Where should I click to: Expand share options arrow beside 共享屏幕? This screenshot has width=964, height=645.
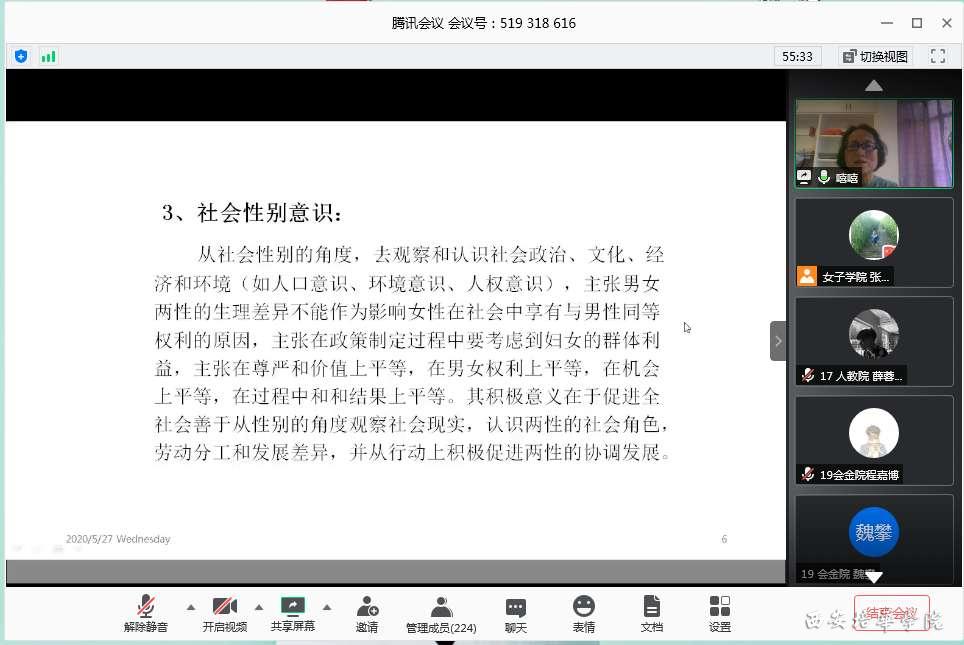(326, 607)
